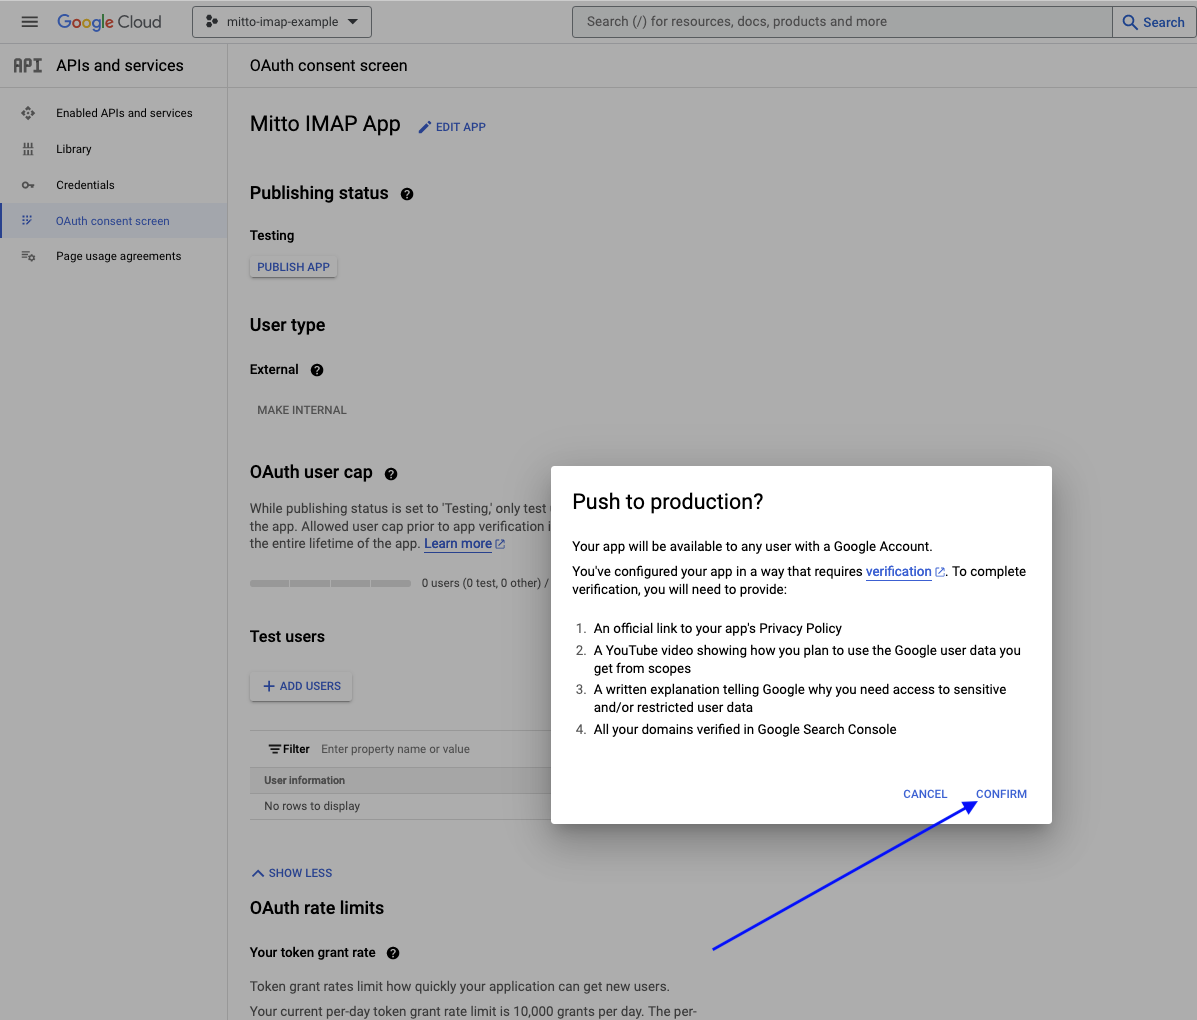Click the Edit App pencil icon

tap(425, 127)
